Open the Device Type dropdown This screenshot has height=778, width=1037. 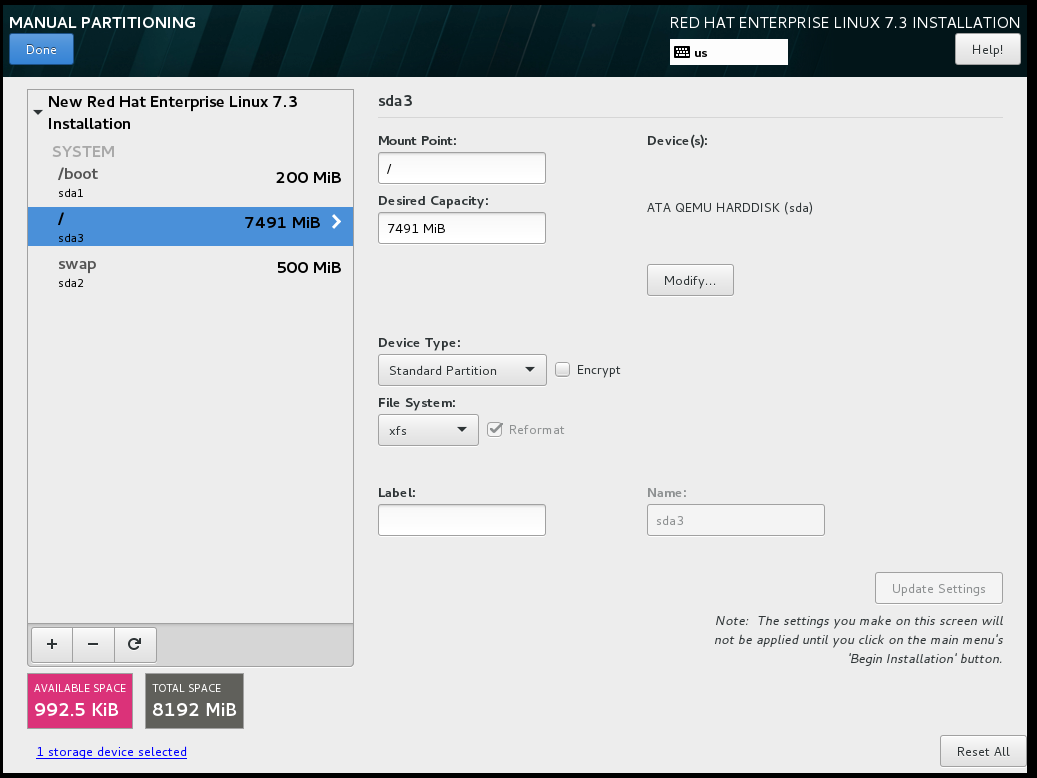click(462, 370)
